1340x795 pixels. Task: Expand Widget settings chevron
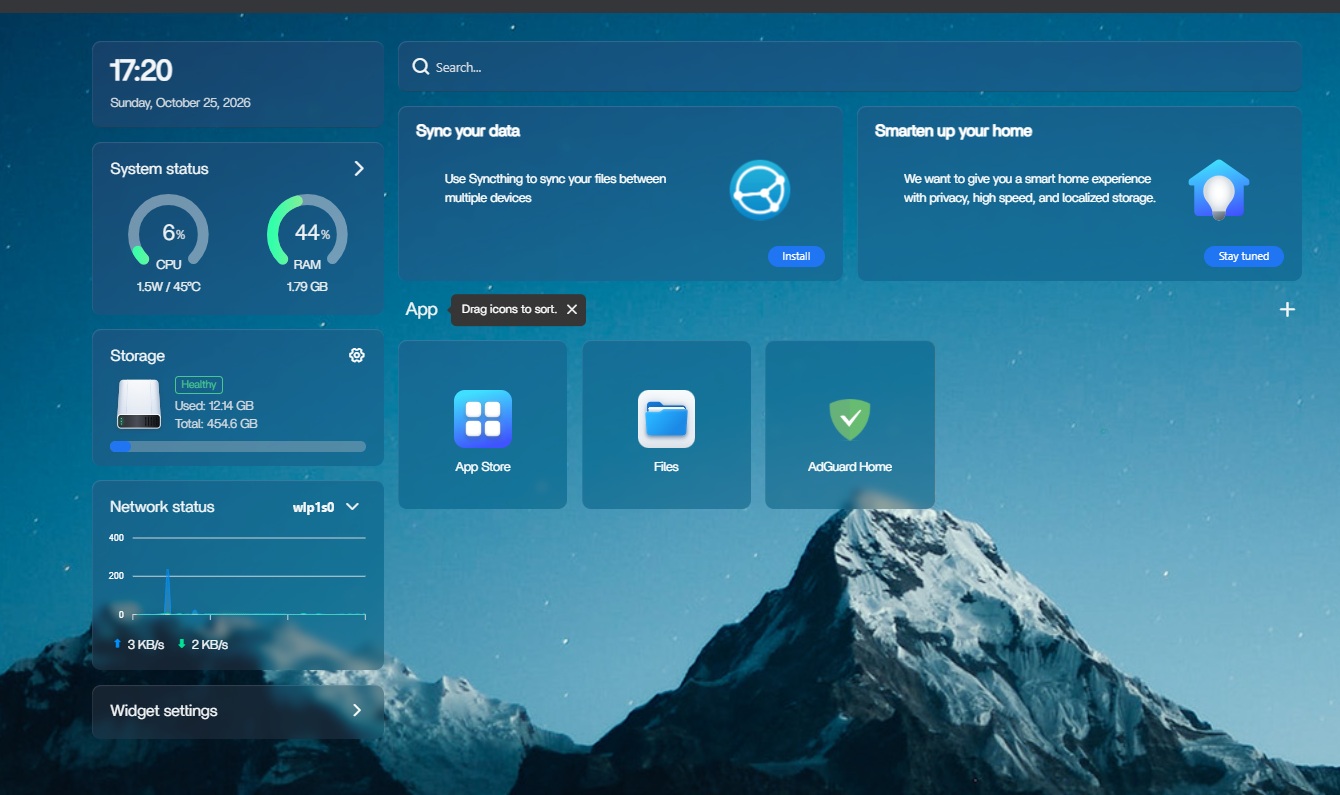coord(357,711)
